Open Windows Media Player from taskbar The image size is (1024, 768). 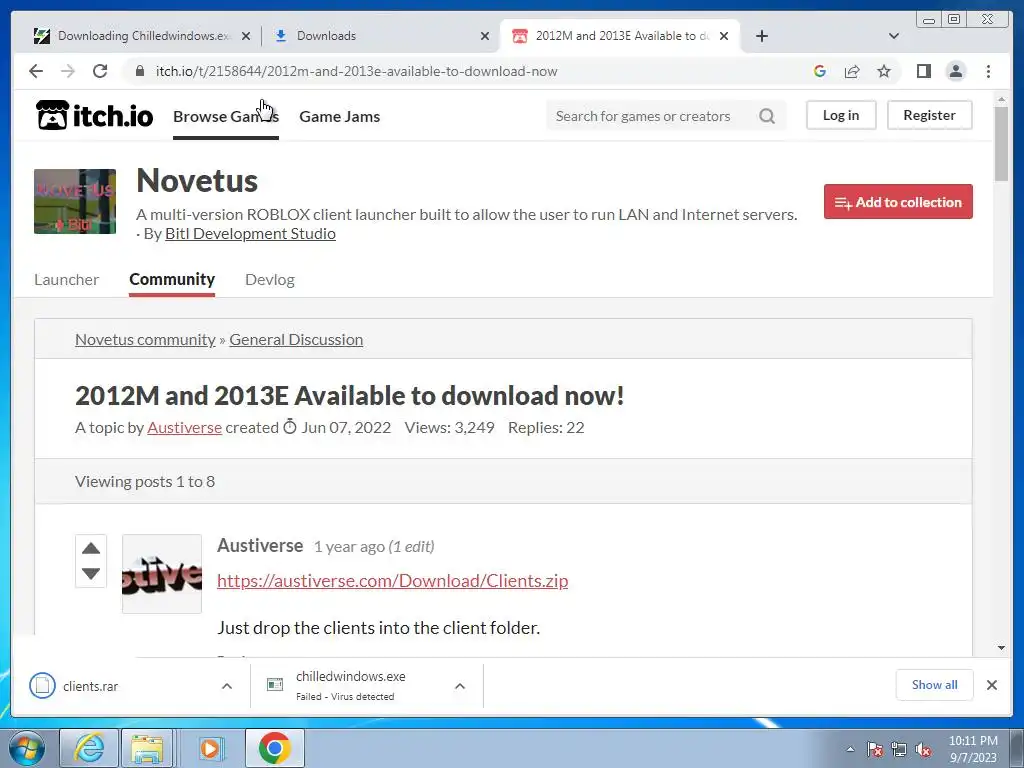210,748
